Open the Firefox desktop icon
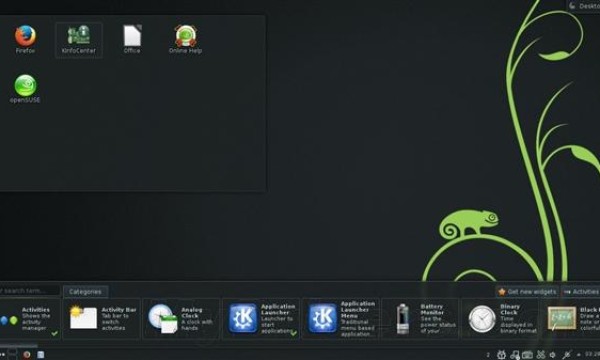 25,39
